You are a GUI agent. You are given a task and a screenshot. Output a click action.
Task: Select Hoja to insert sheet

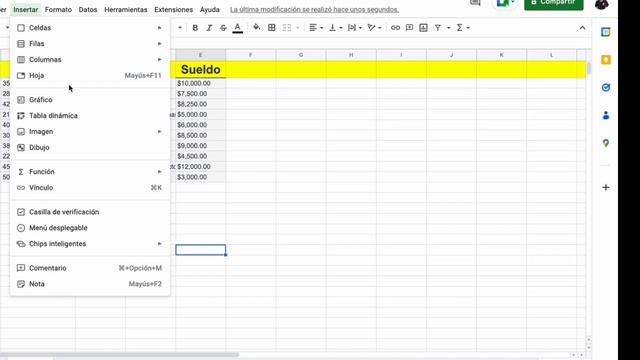(x=90, y=76)
